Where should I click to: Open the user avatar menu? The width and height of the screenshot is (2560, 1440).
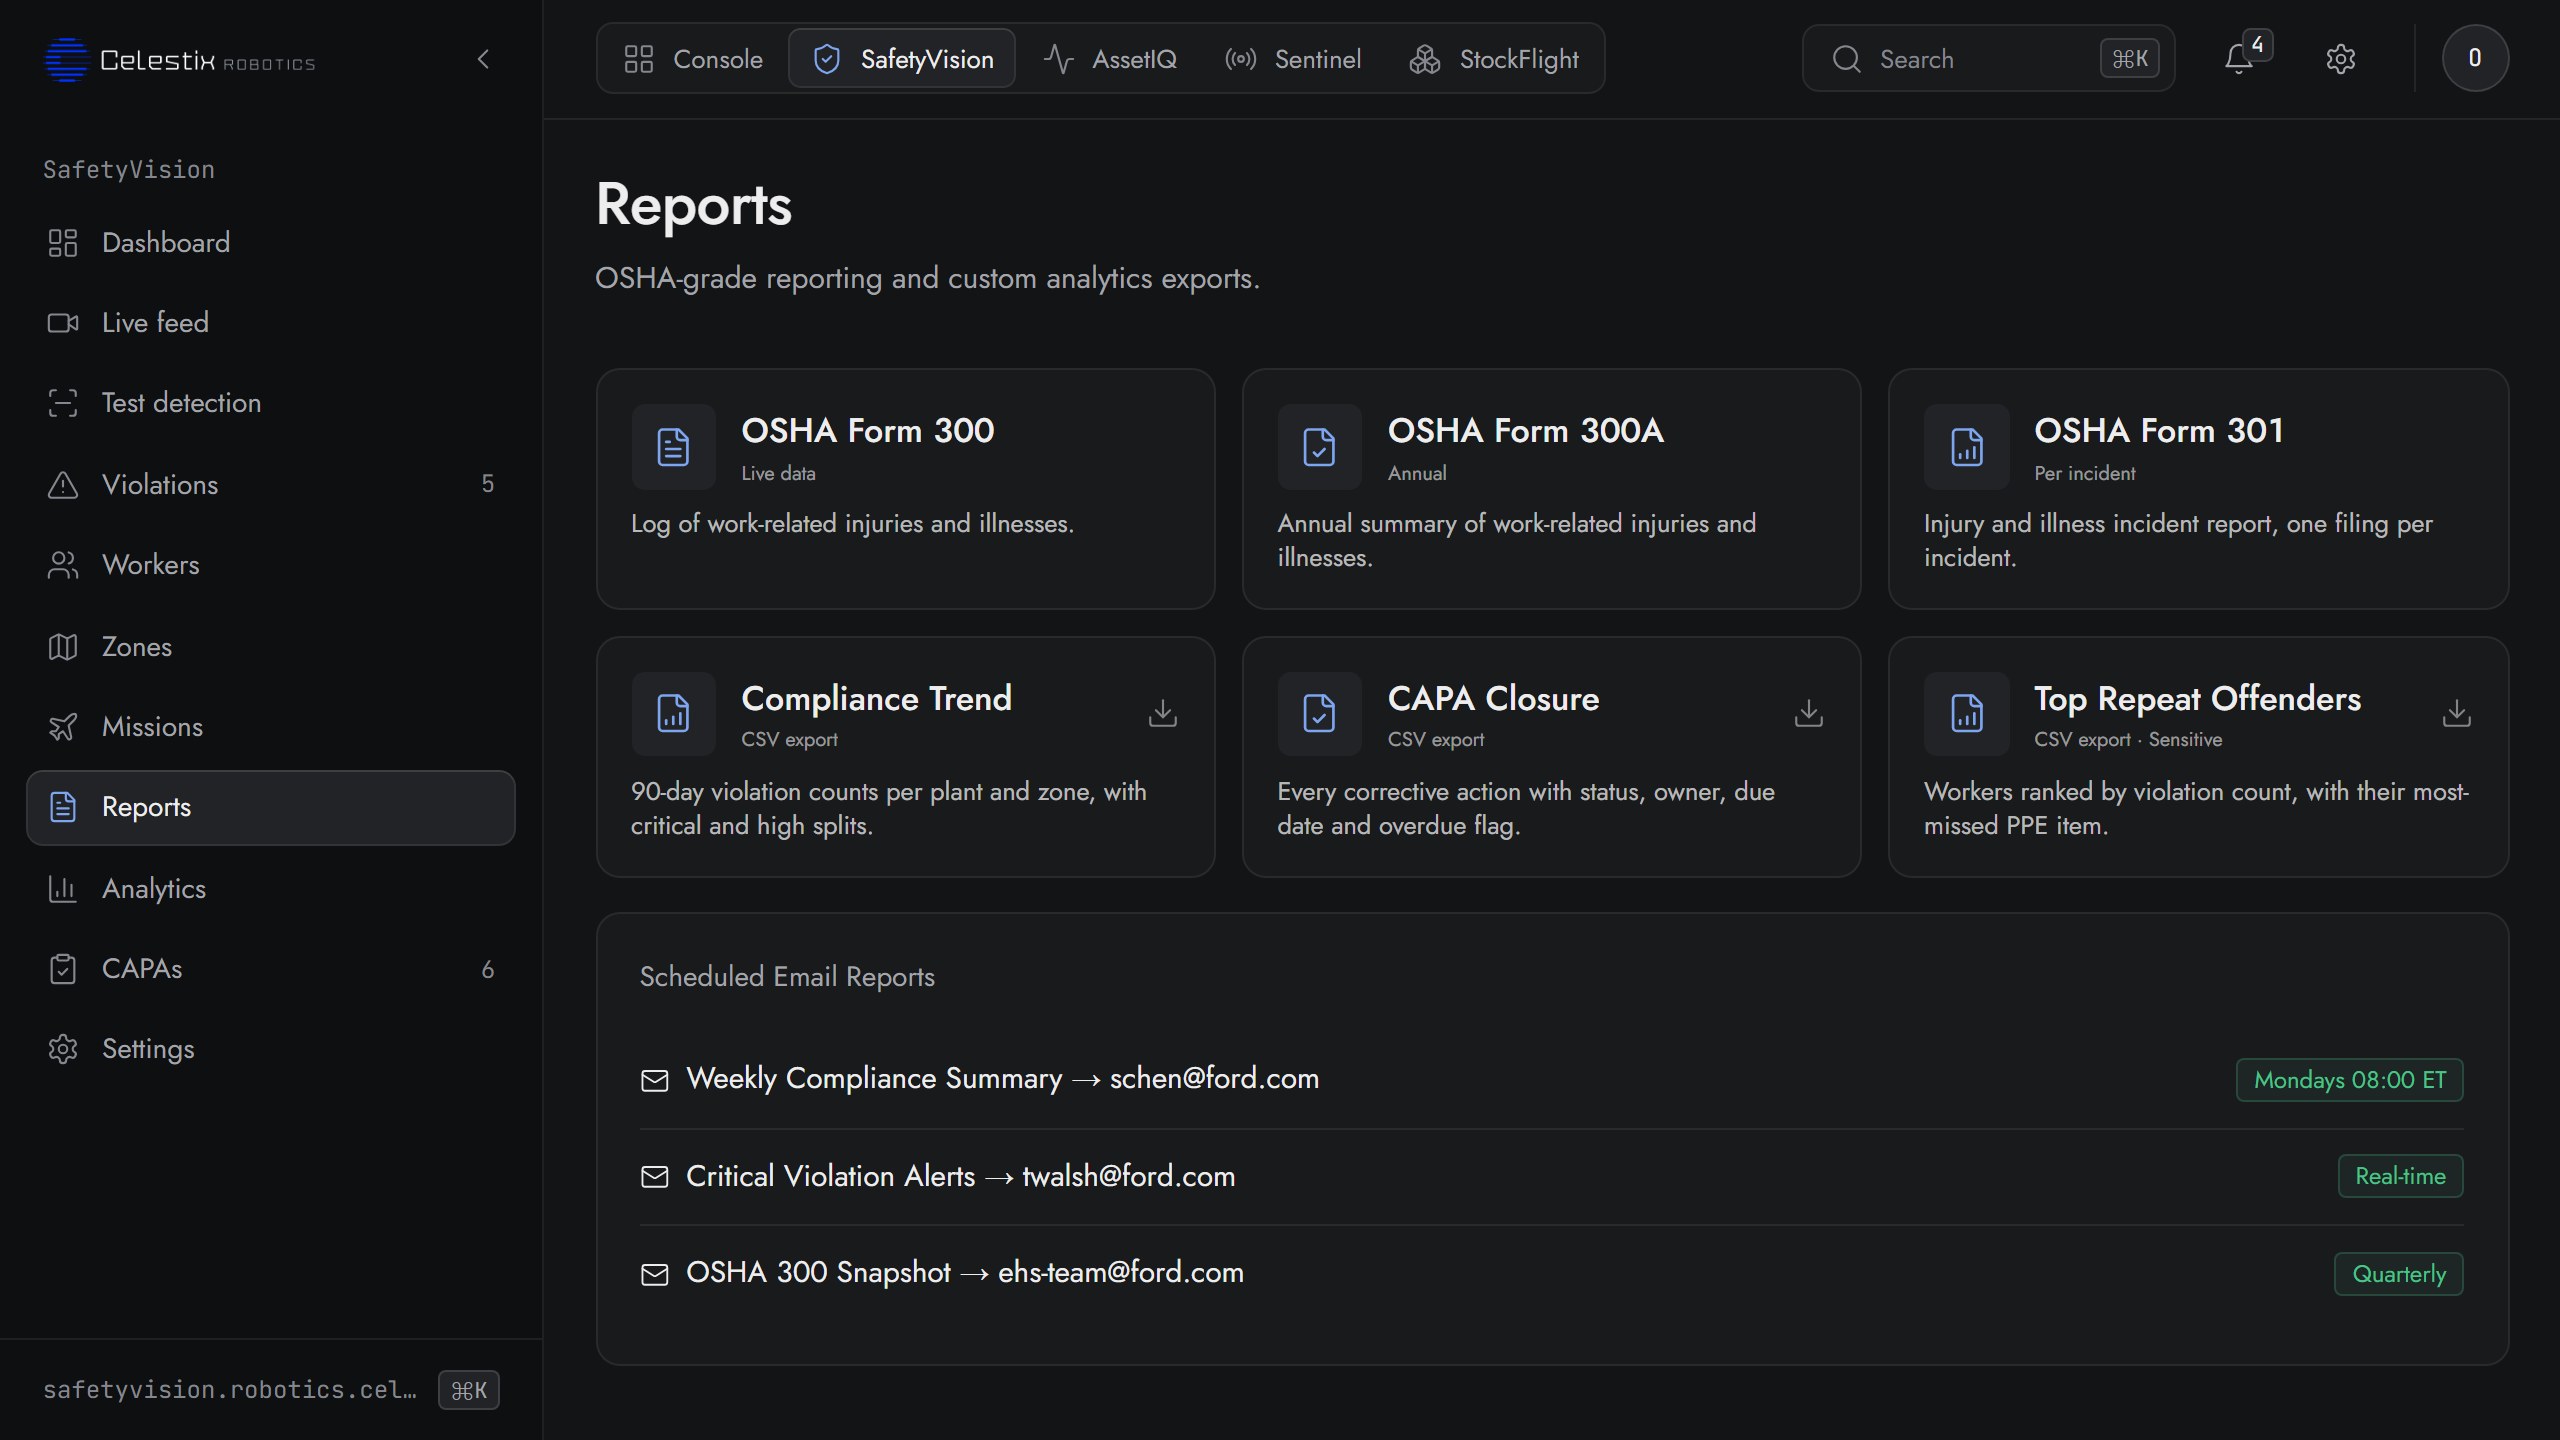(2475, 58)
